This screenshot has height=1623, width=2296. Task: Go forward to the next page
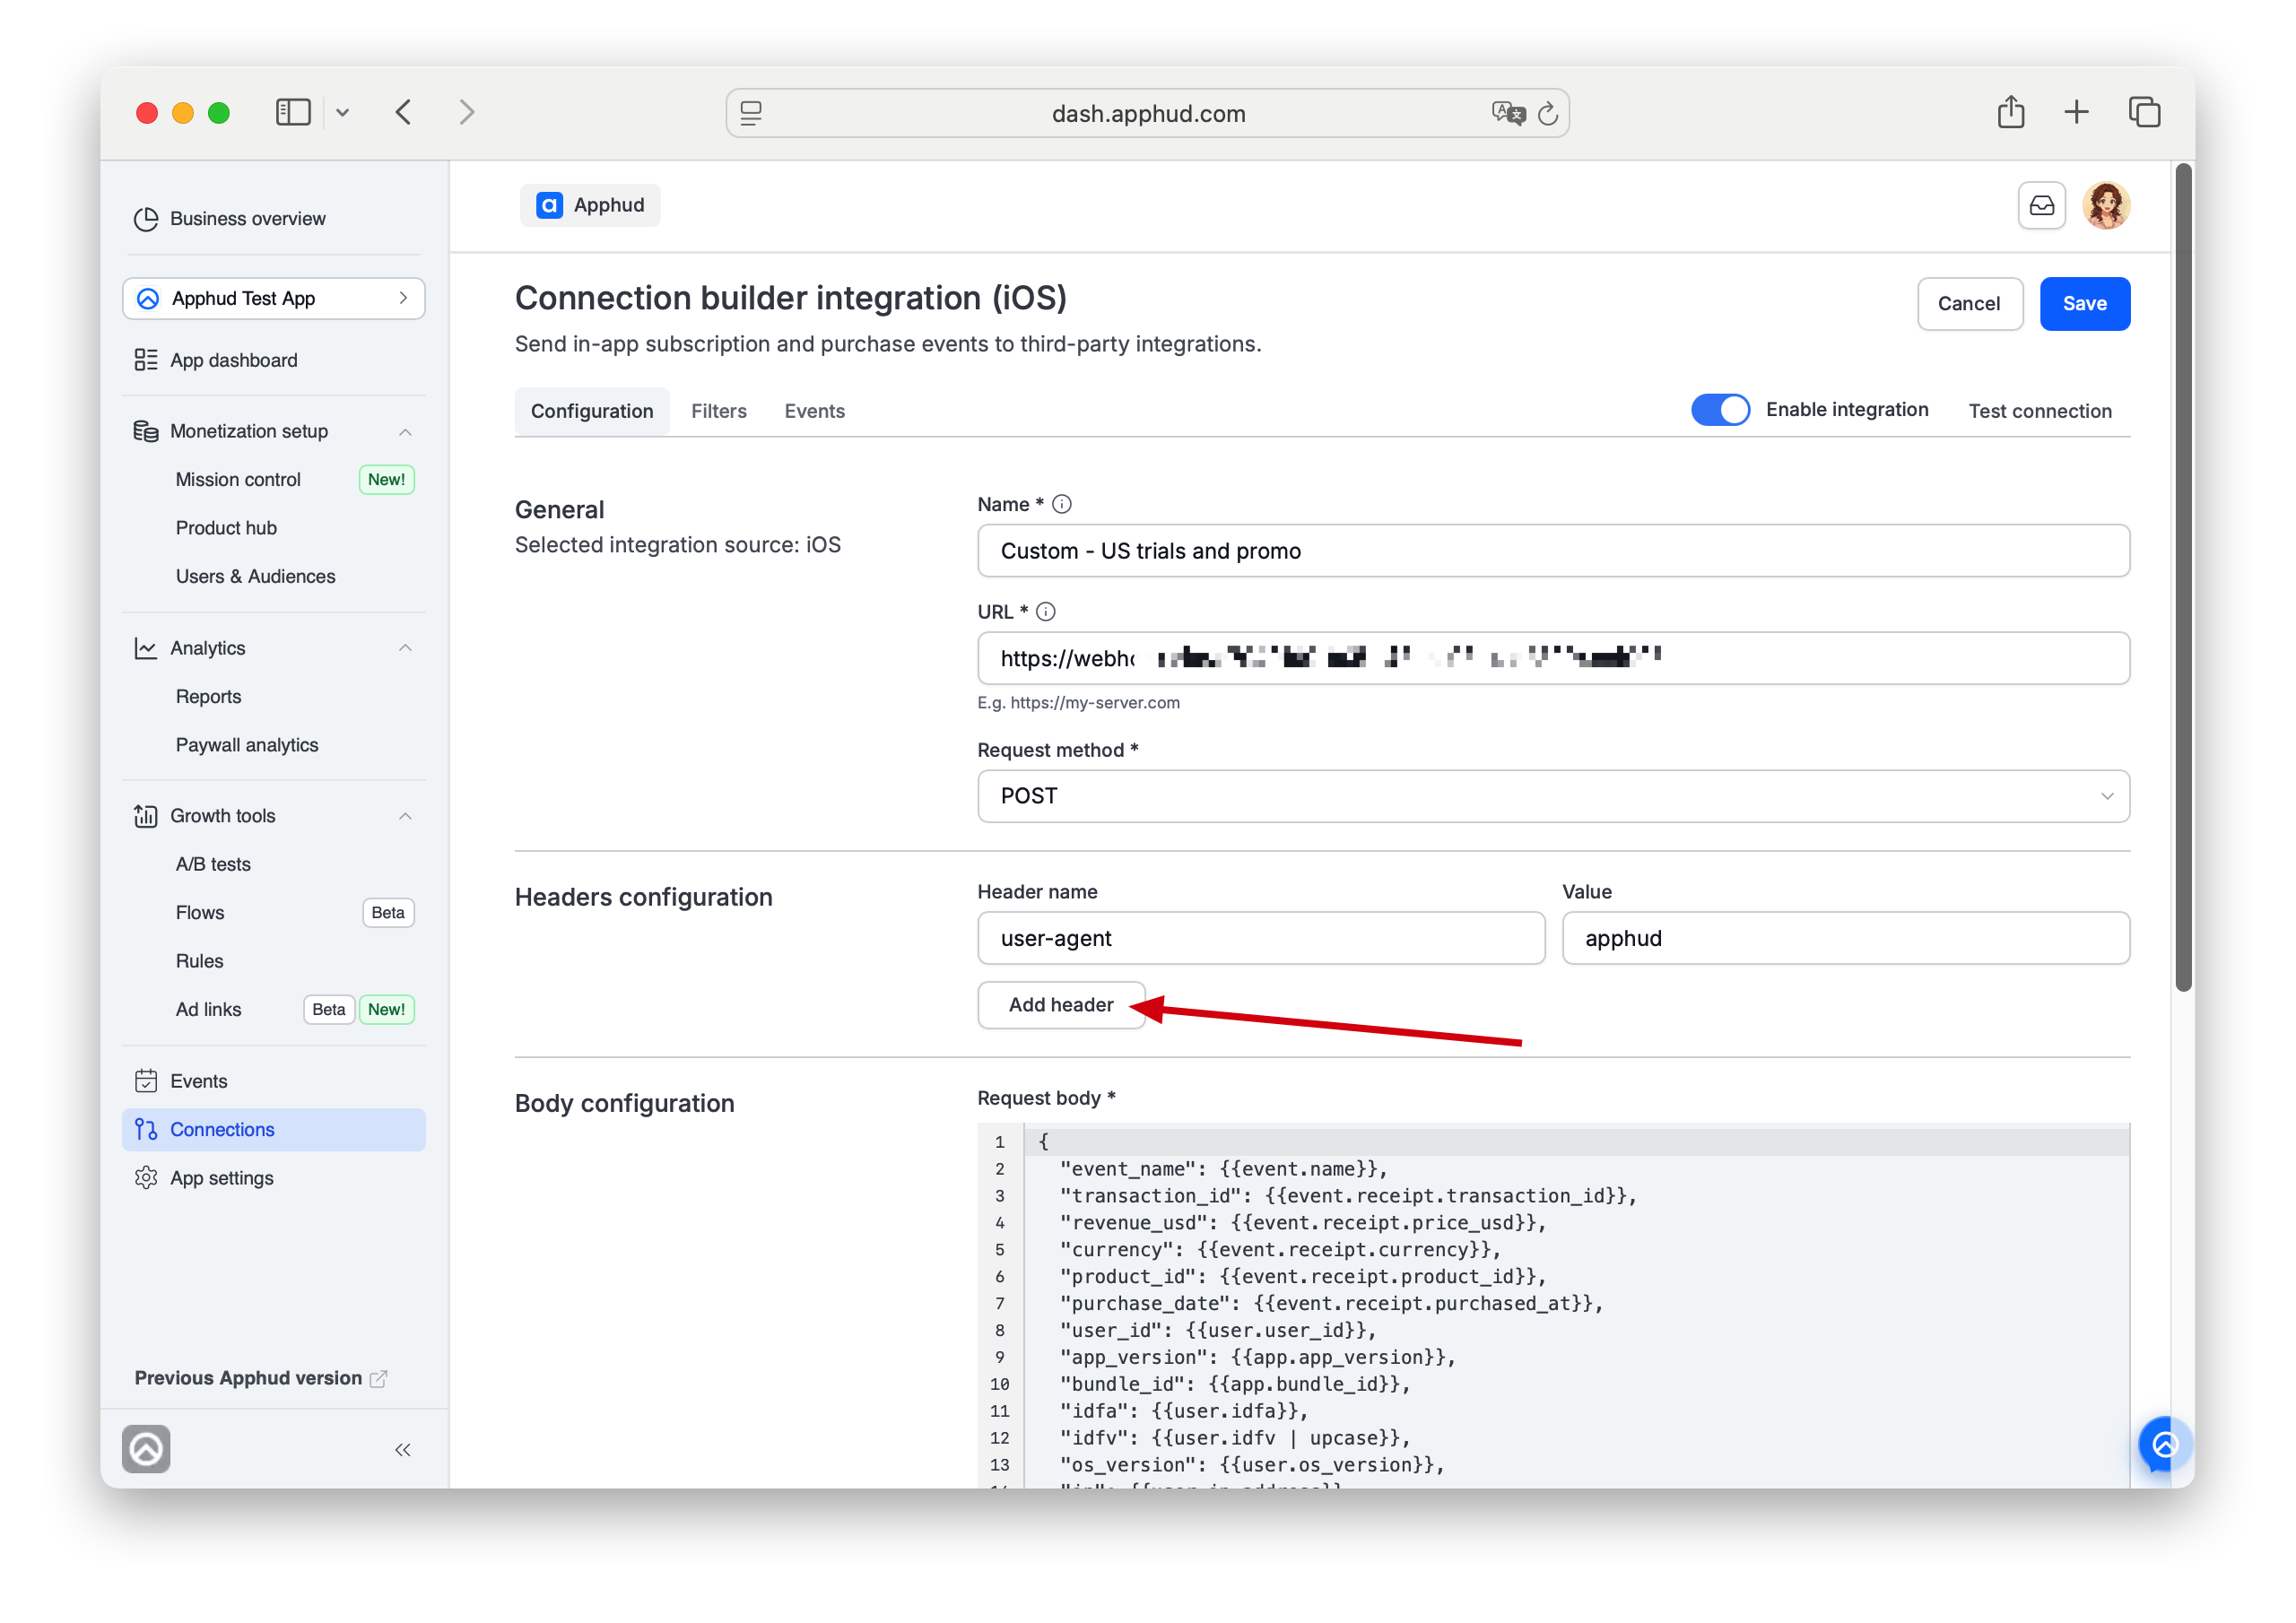(x=467, y=112)
